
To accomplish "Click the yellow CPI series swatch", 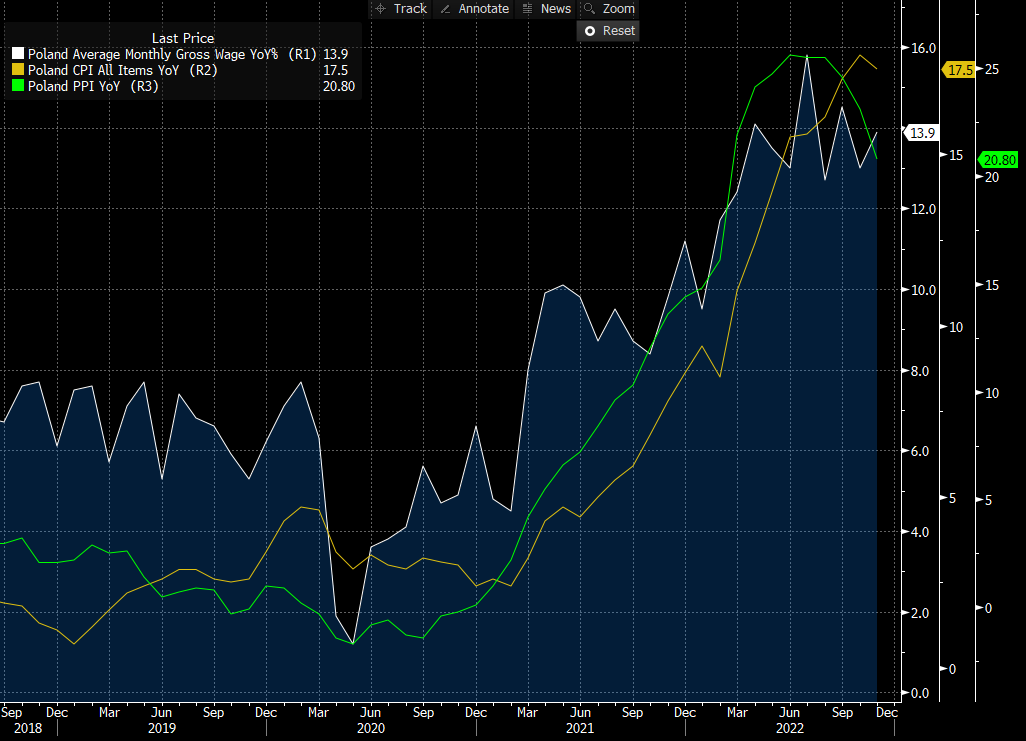I will (x=18, y=70).
